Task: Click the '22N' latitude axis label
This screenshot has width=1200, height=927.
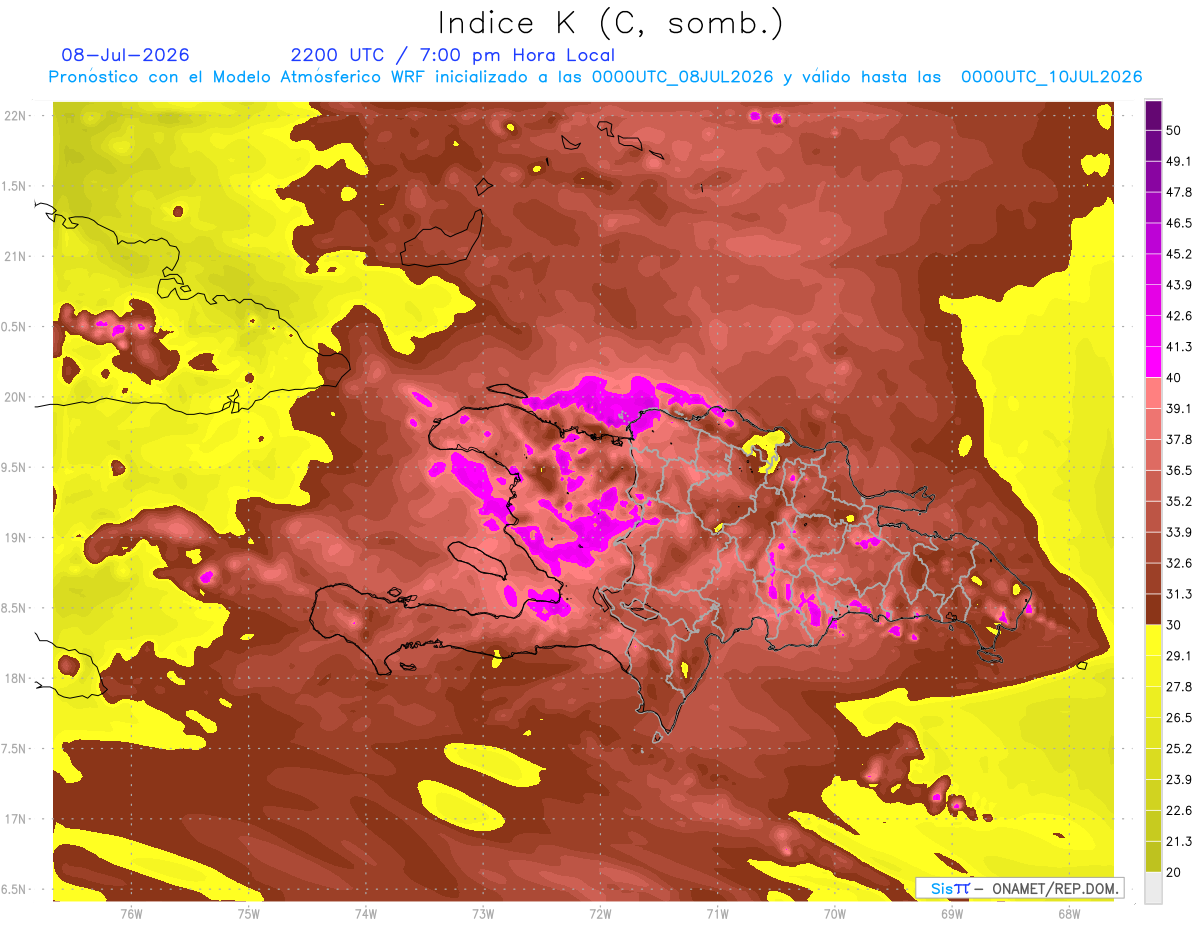Action: pos(17,116)
